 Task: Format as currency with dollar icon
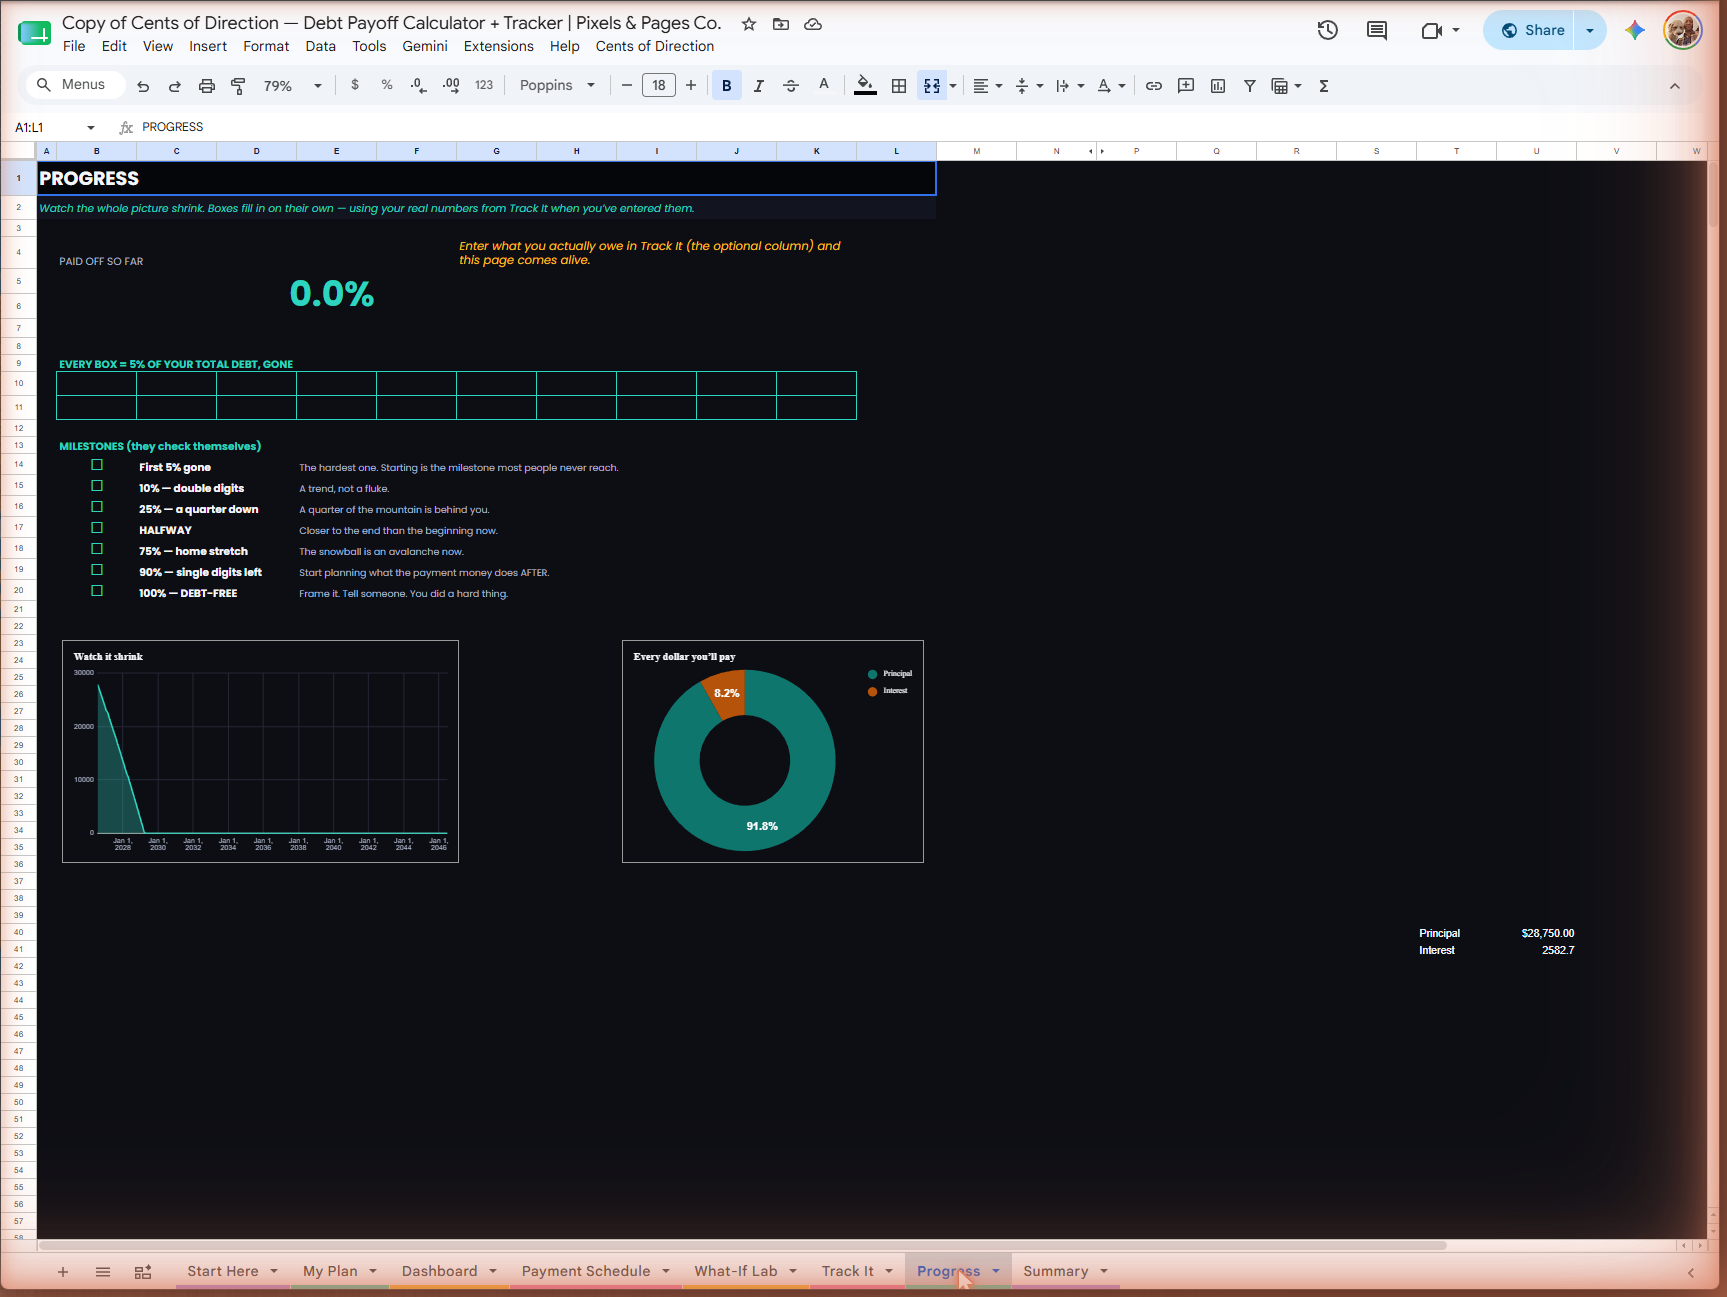point(355,85)
